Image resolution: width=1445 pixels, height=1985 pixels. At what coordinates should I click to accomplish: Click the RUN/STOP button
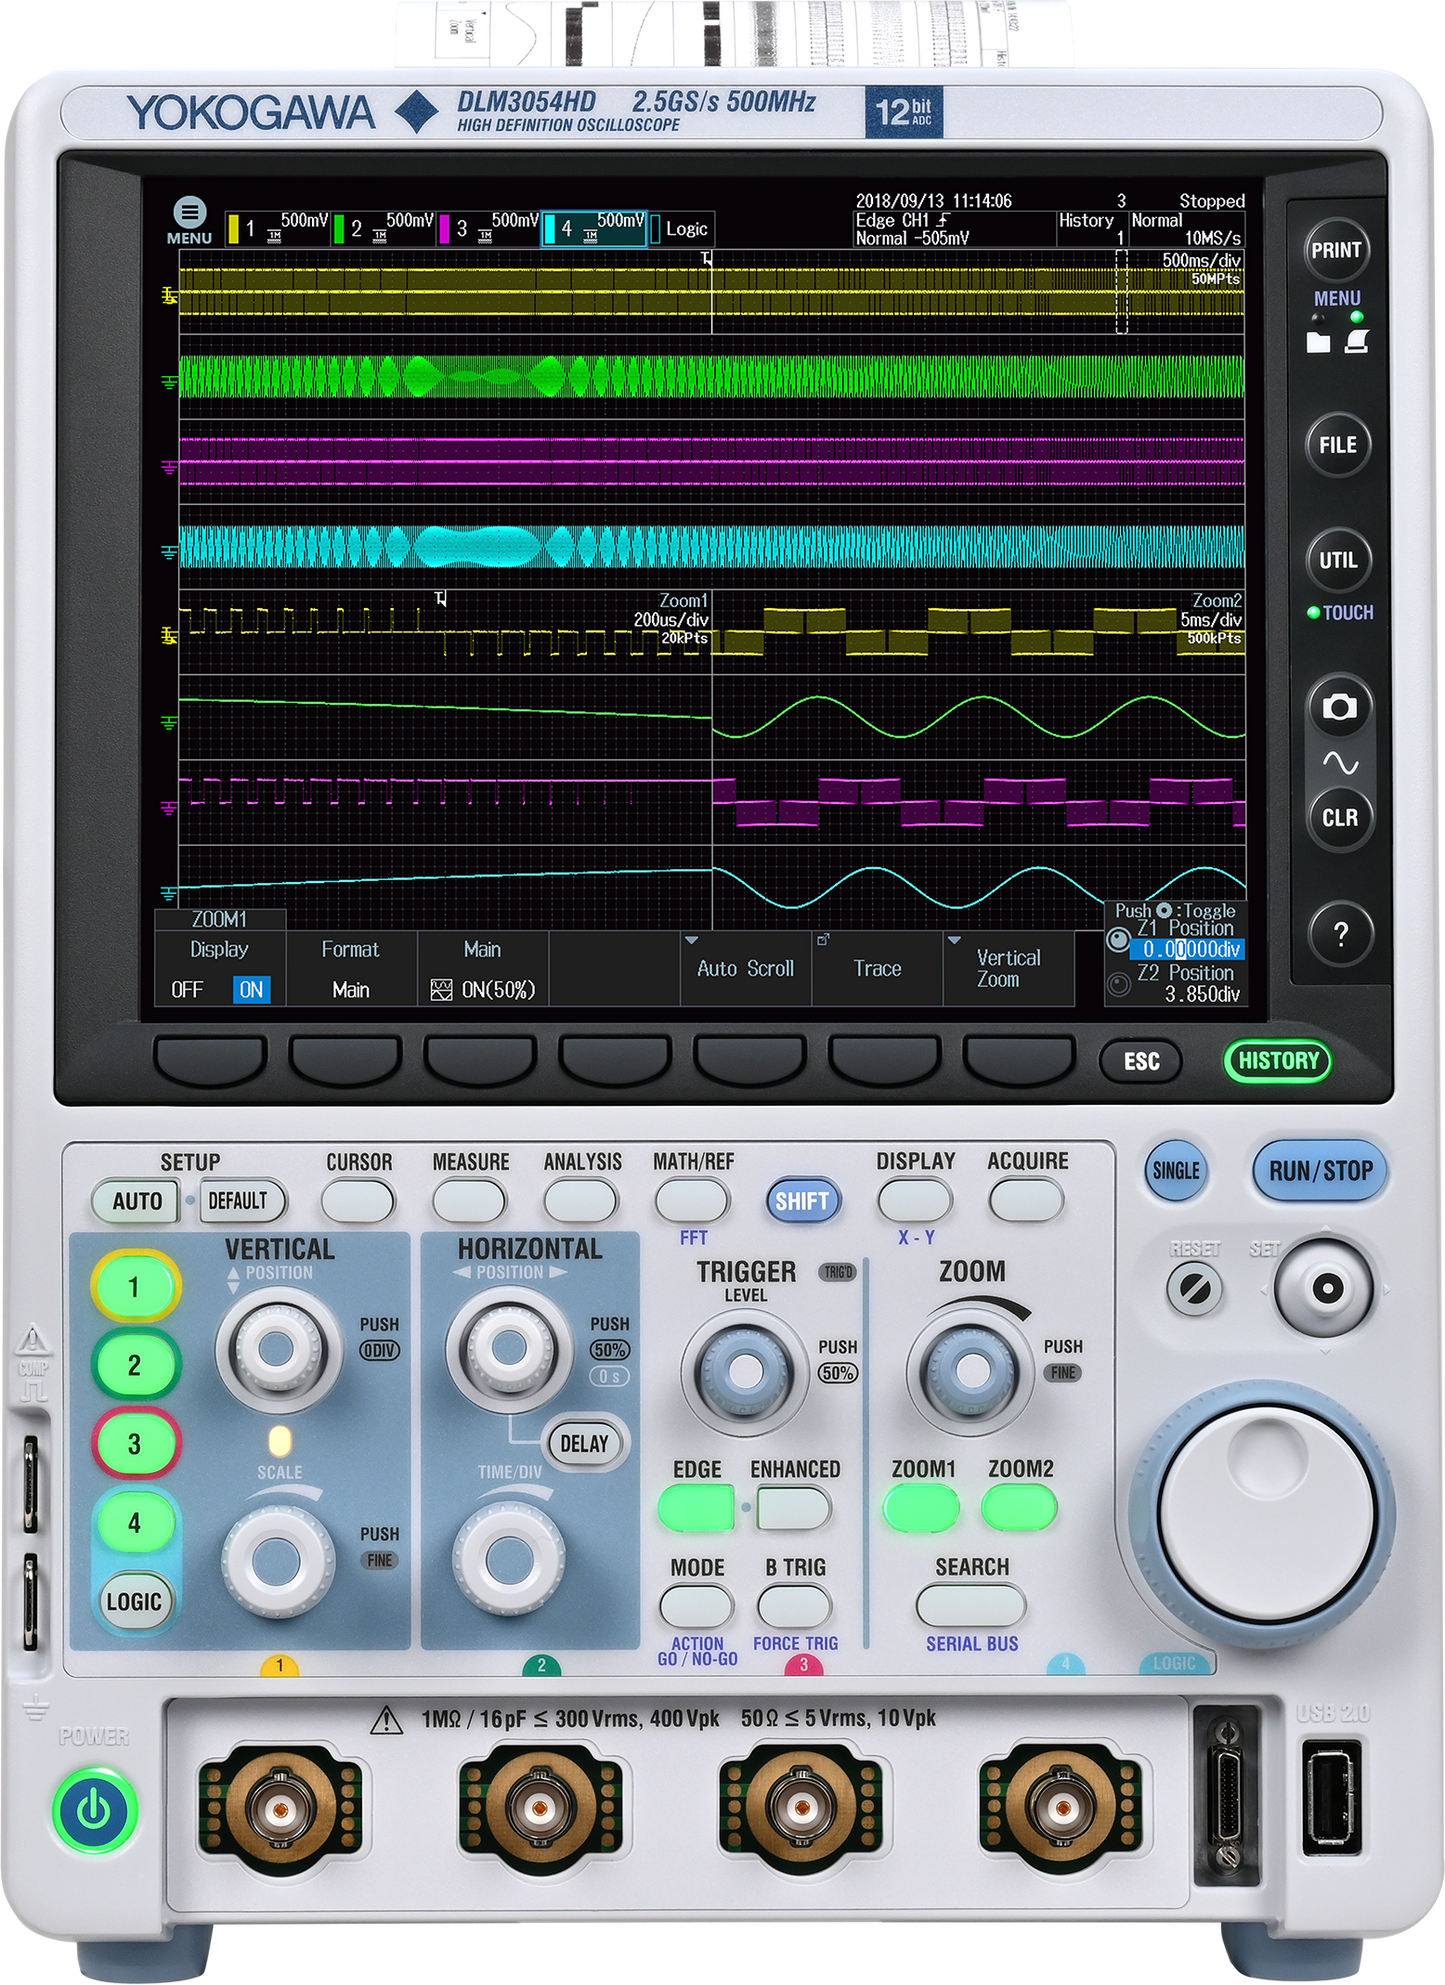[x=1320, y=1171]
